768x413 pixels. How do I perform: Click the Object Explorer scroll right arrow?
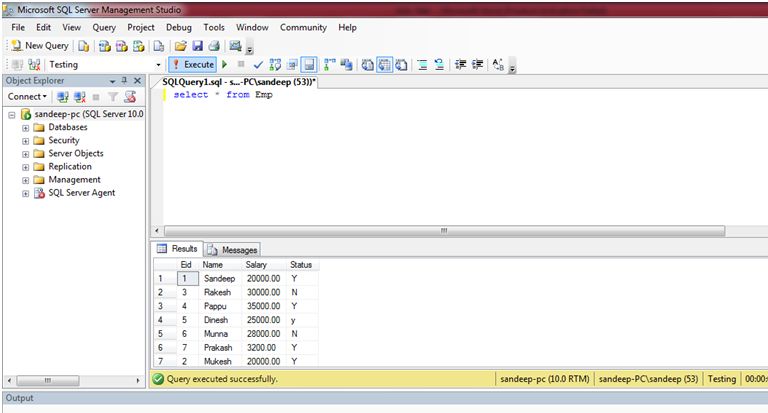tap(138, 381)
